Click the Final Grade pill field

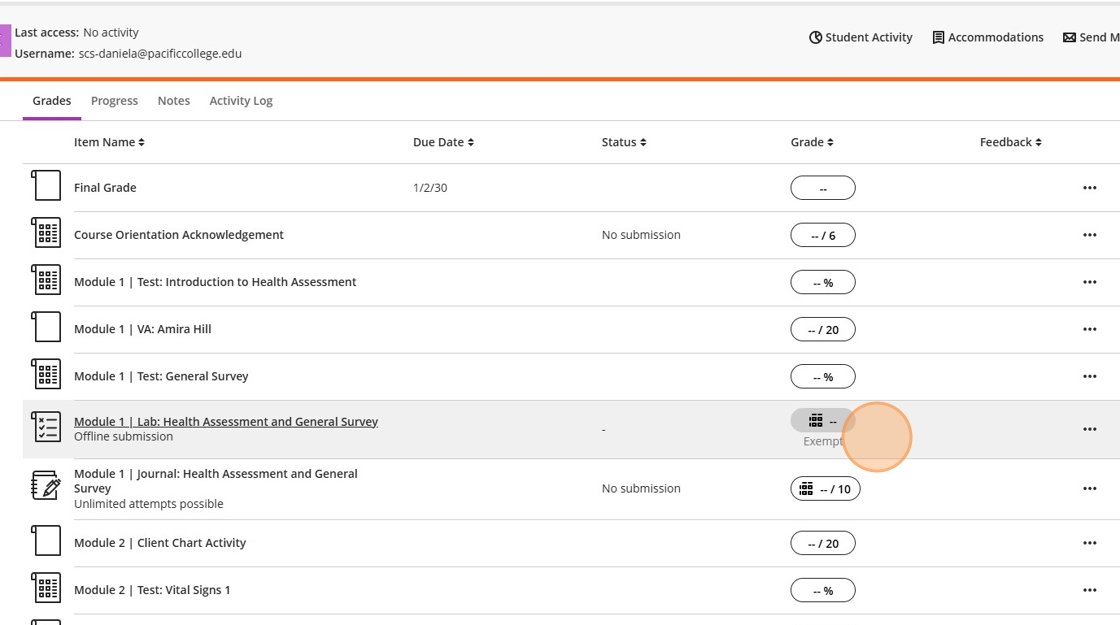(823, 188)
